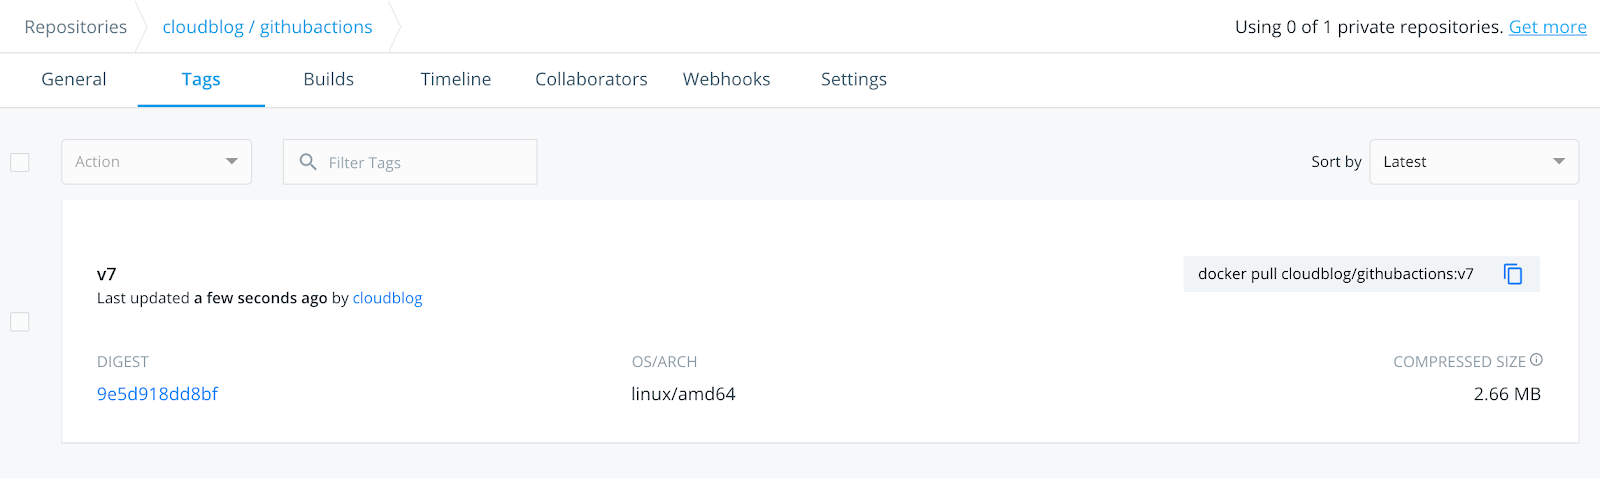1600x478 pixels.
Task: Open the Collaborators tab
Action: [591, 79]
